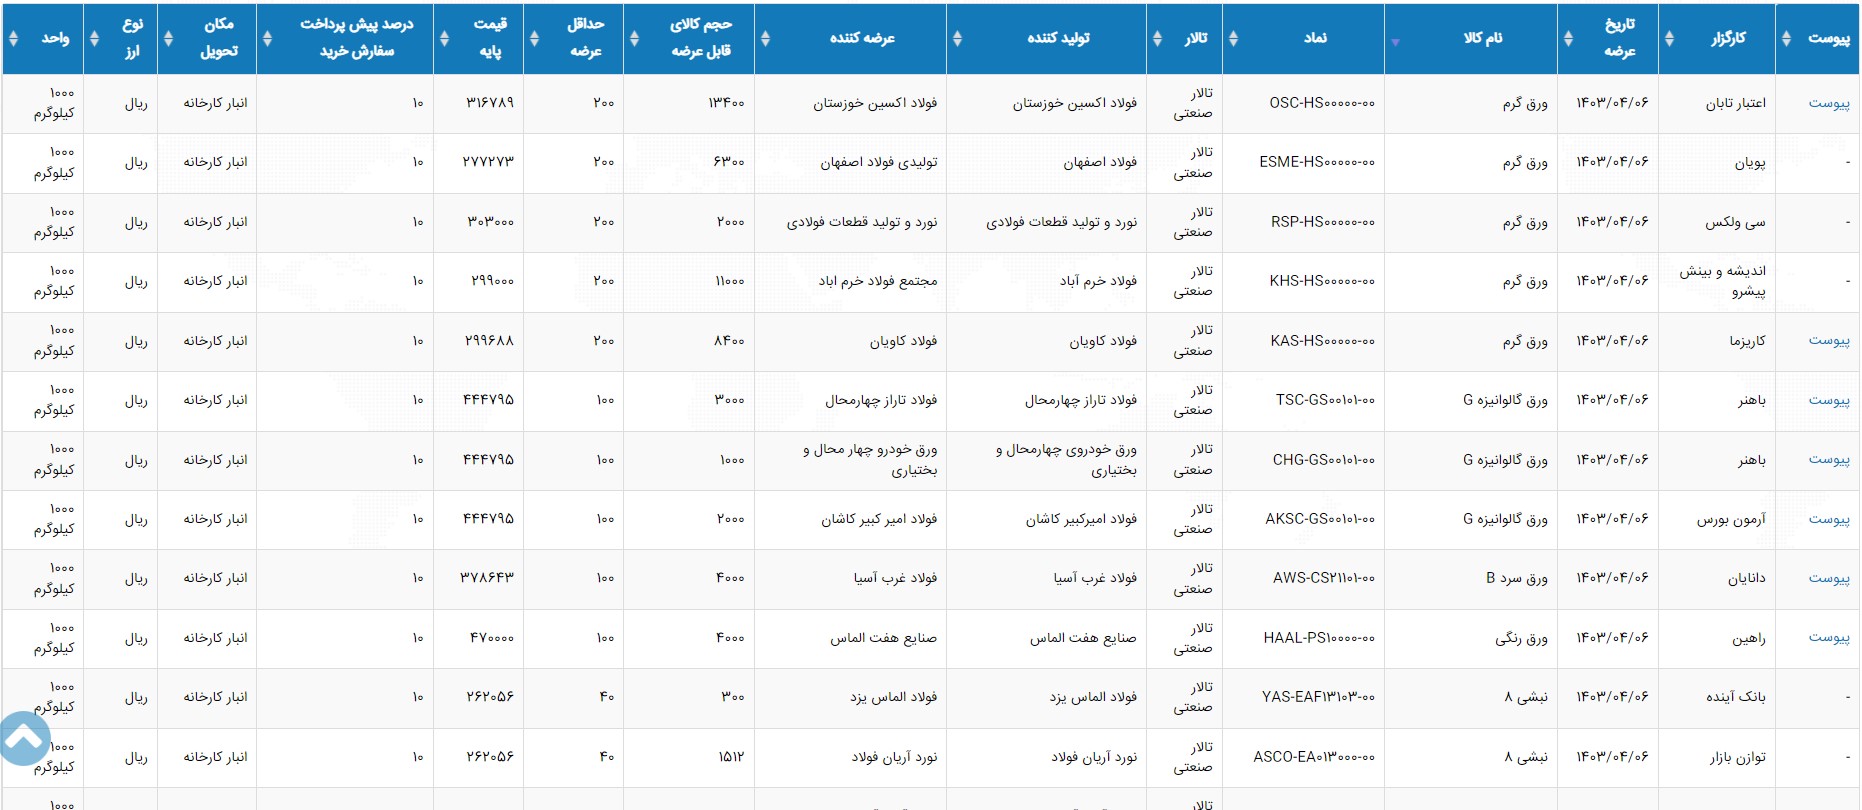1862x810 pixels.
Task: Click broker name کاریزما
Action: (x=1747, y=341)
